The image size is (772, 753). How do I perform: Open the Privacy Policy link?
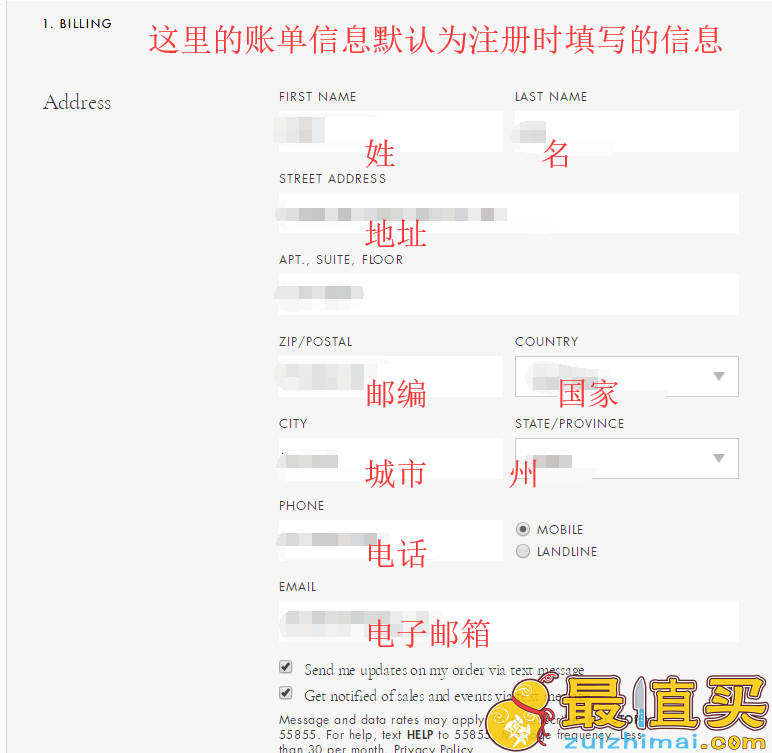click(x=433, y=749)
